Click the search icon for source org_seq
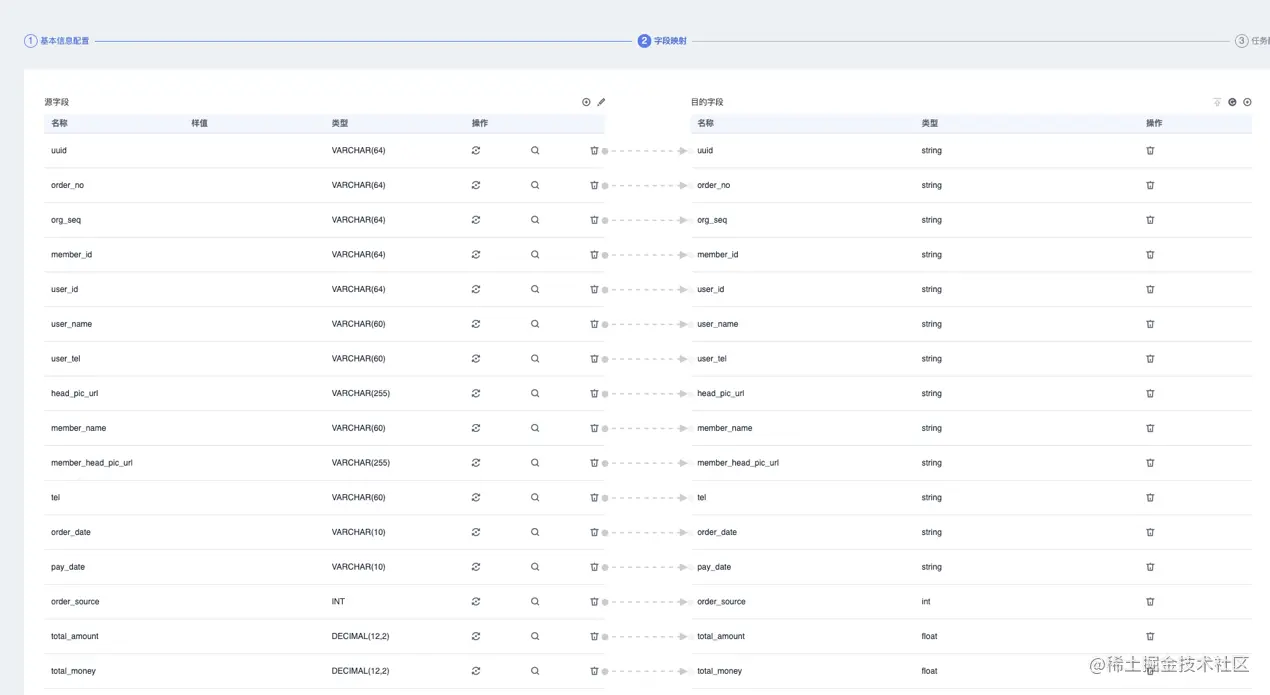The height and width of the screenshot is (695, 1270). click(535, 220)
